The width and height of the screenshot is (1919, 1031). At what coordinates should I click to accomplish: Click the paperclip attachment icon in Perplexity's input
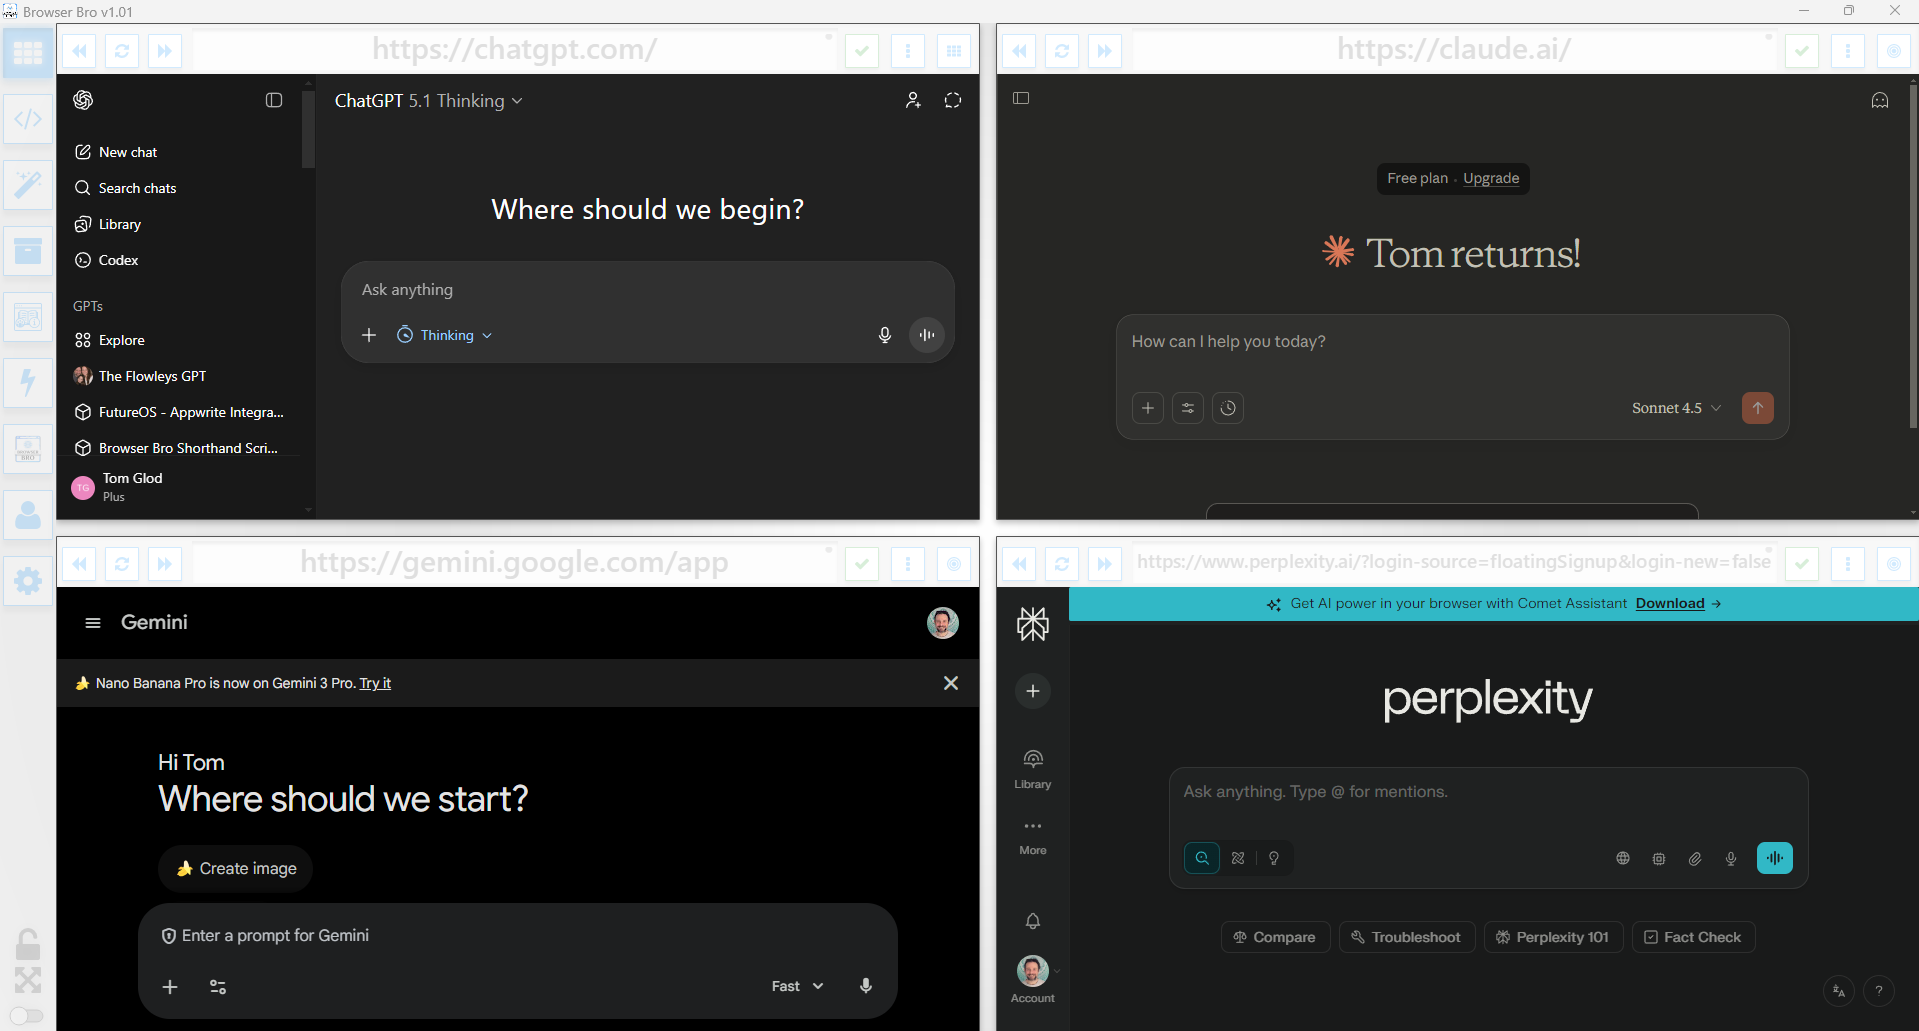point(1694,858)
